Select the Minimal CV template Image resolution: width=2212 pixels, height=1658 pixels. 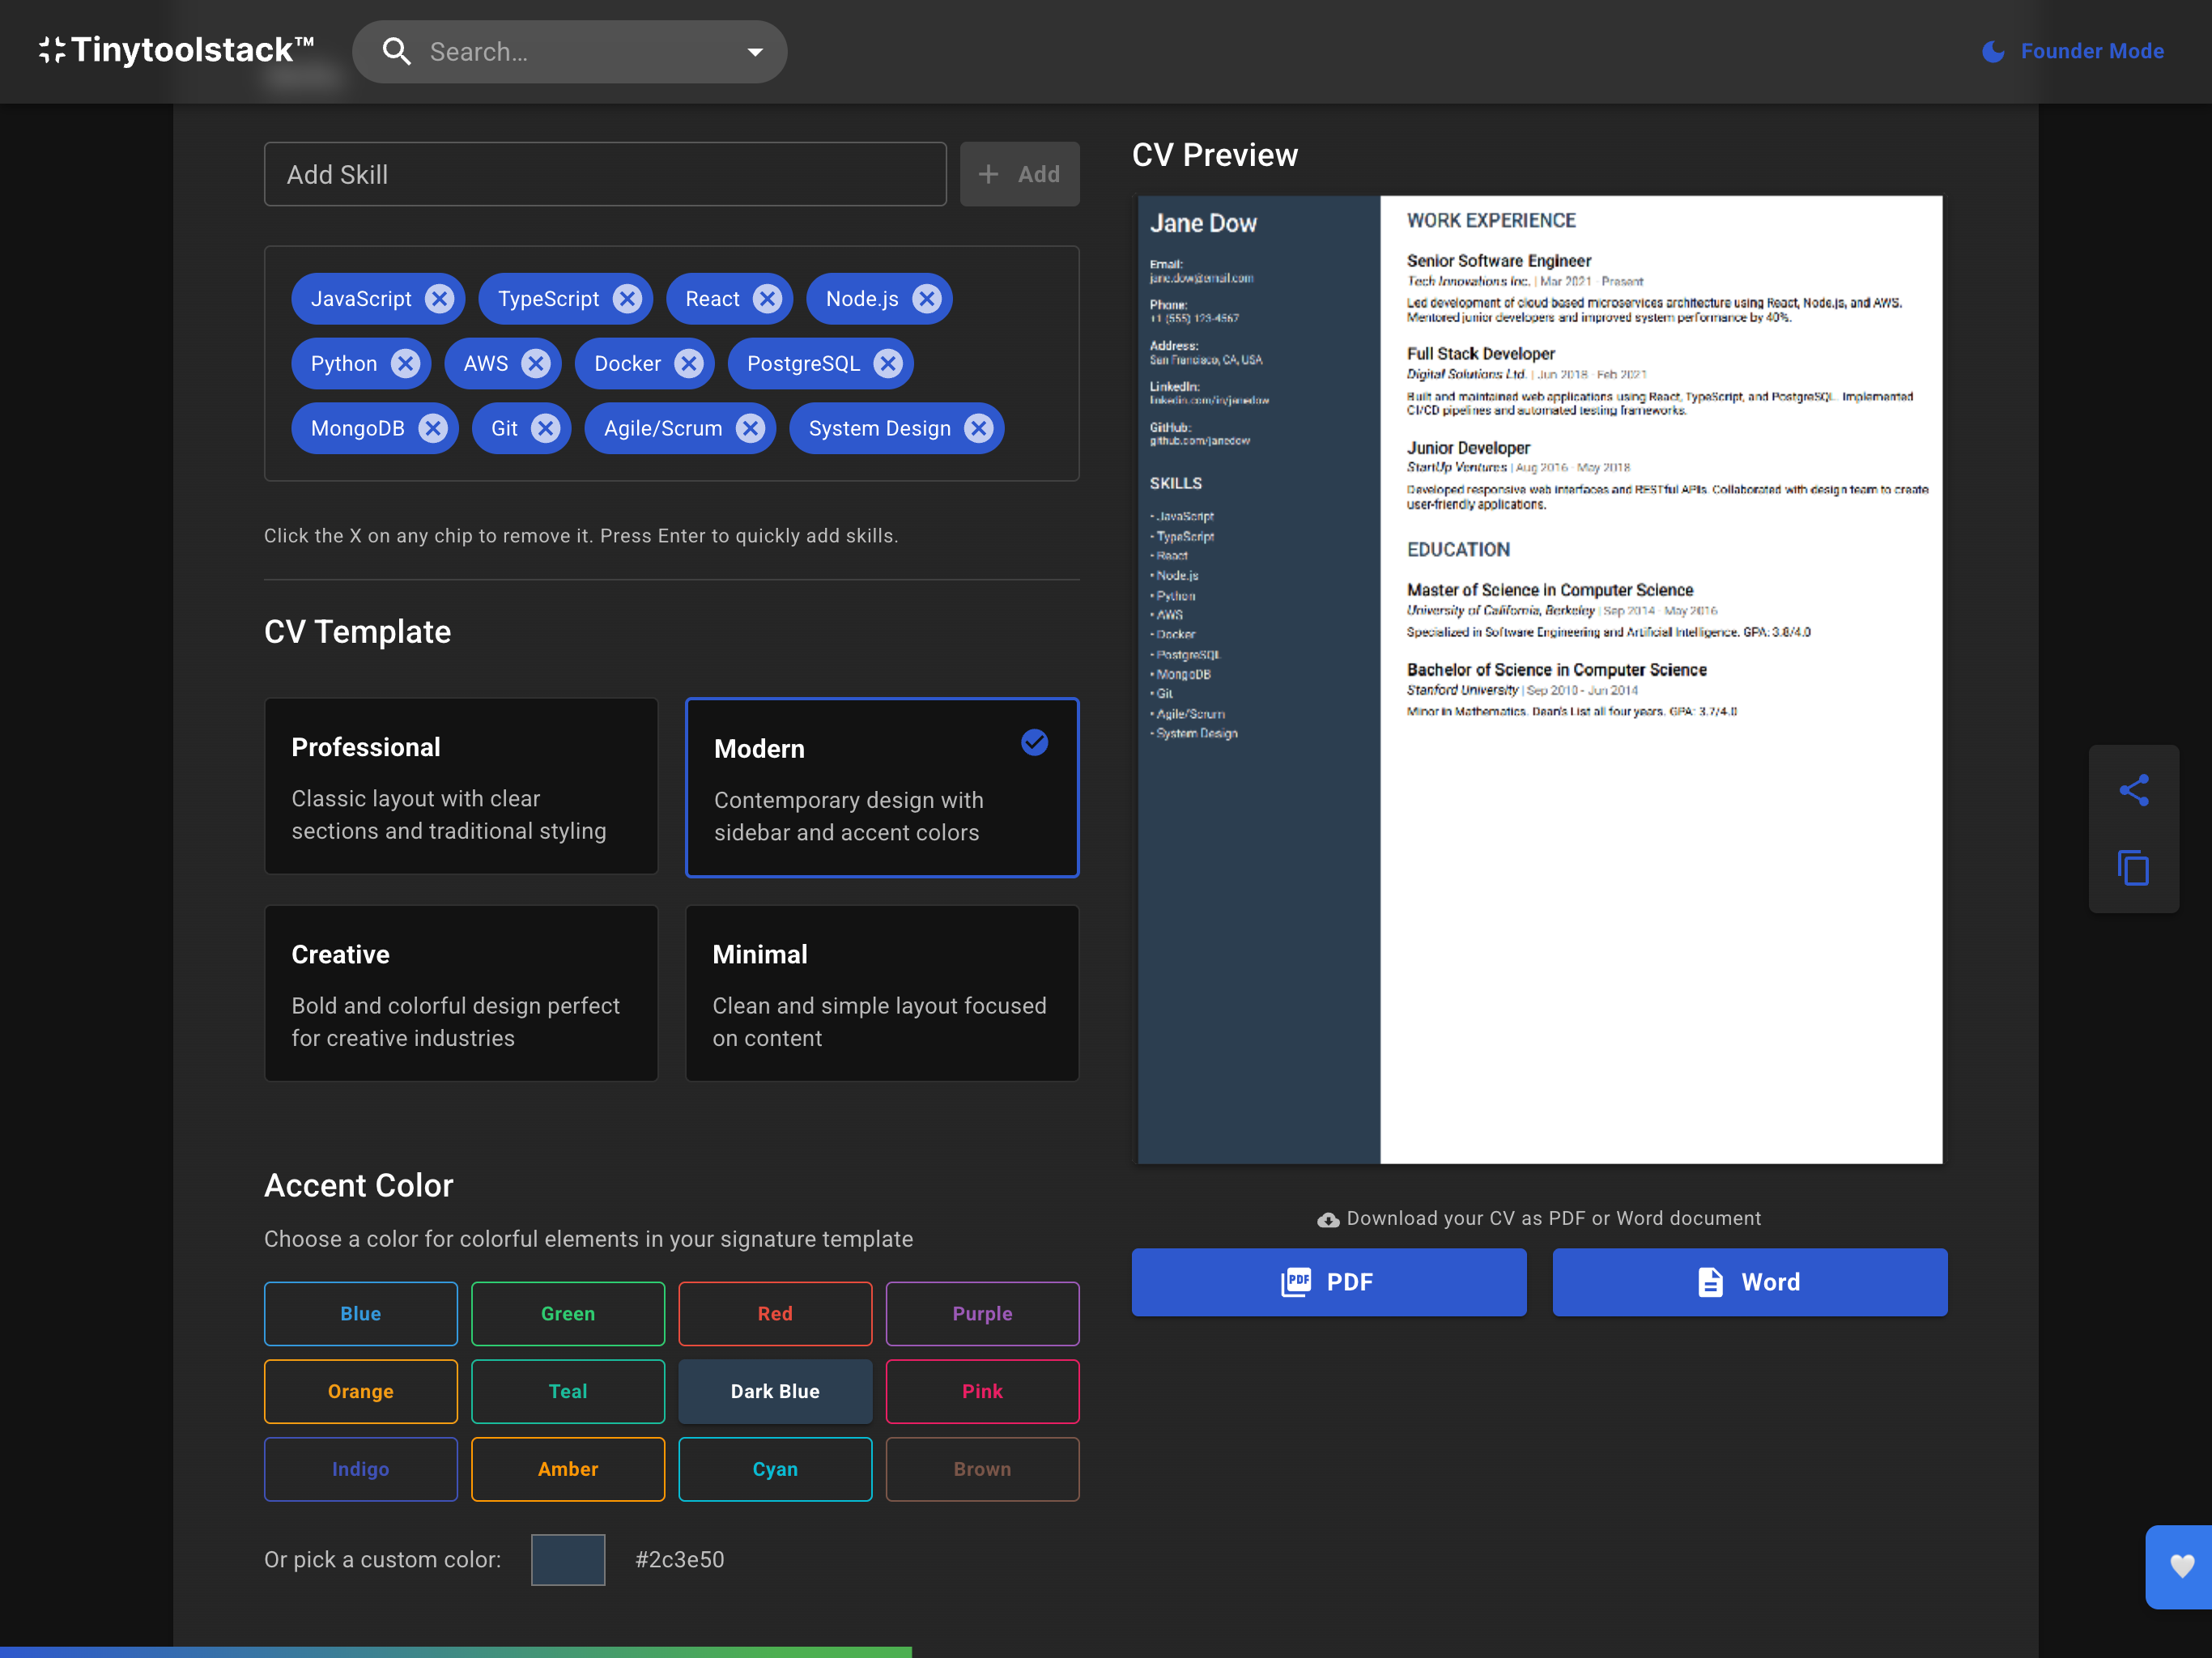click(x=881, y=993)
